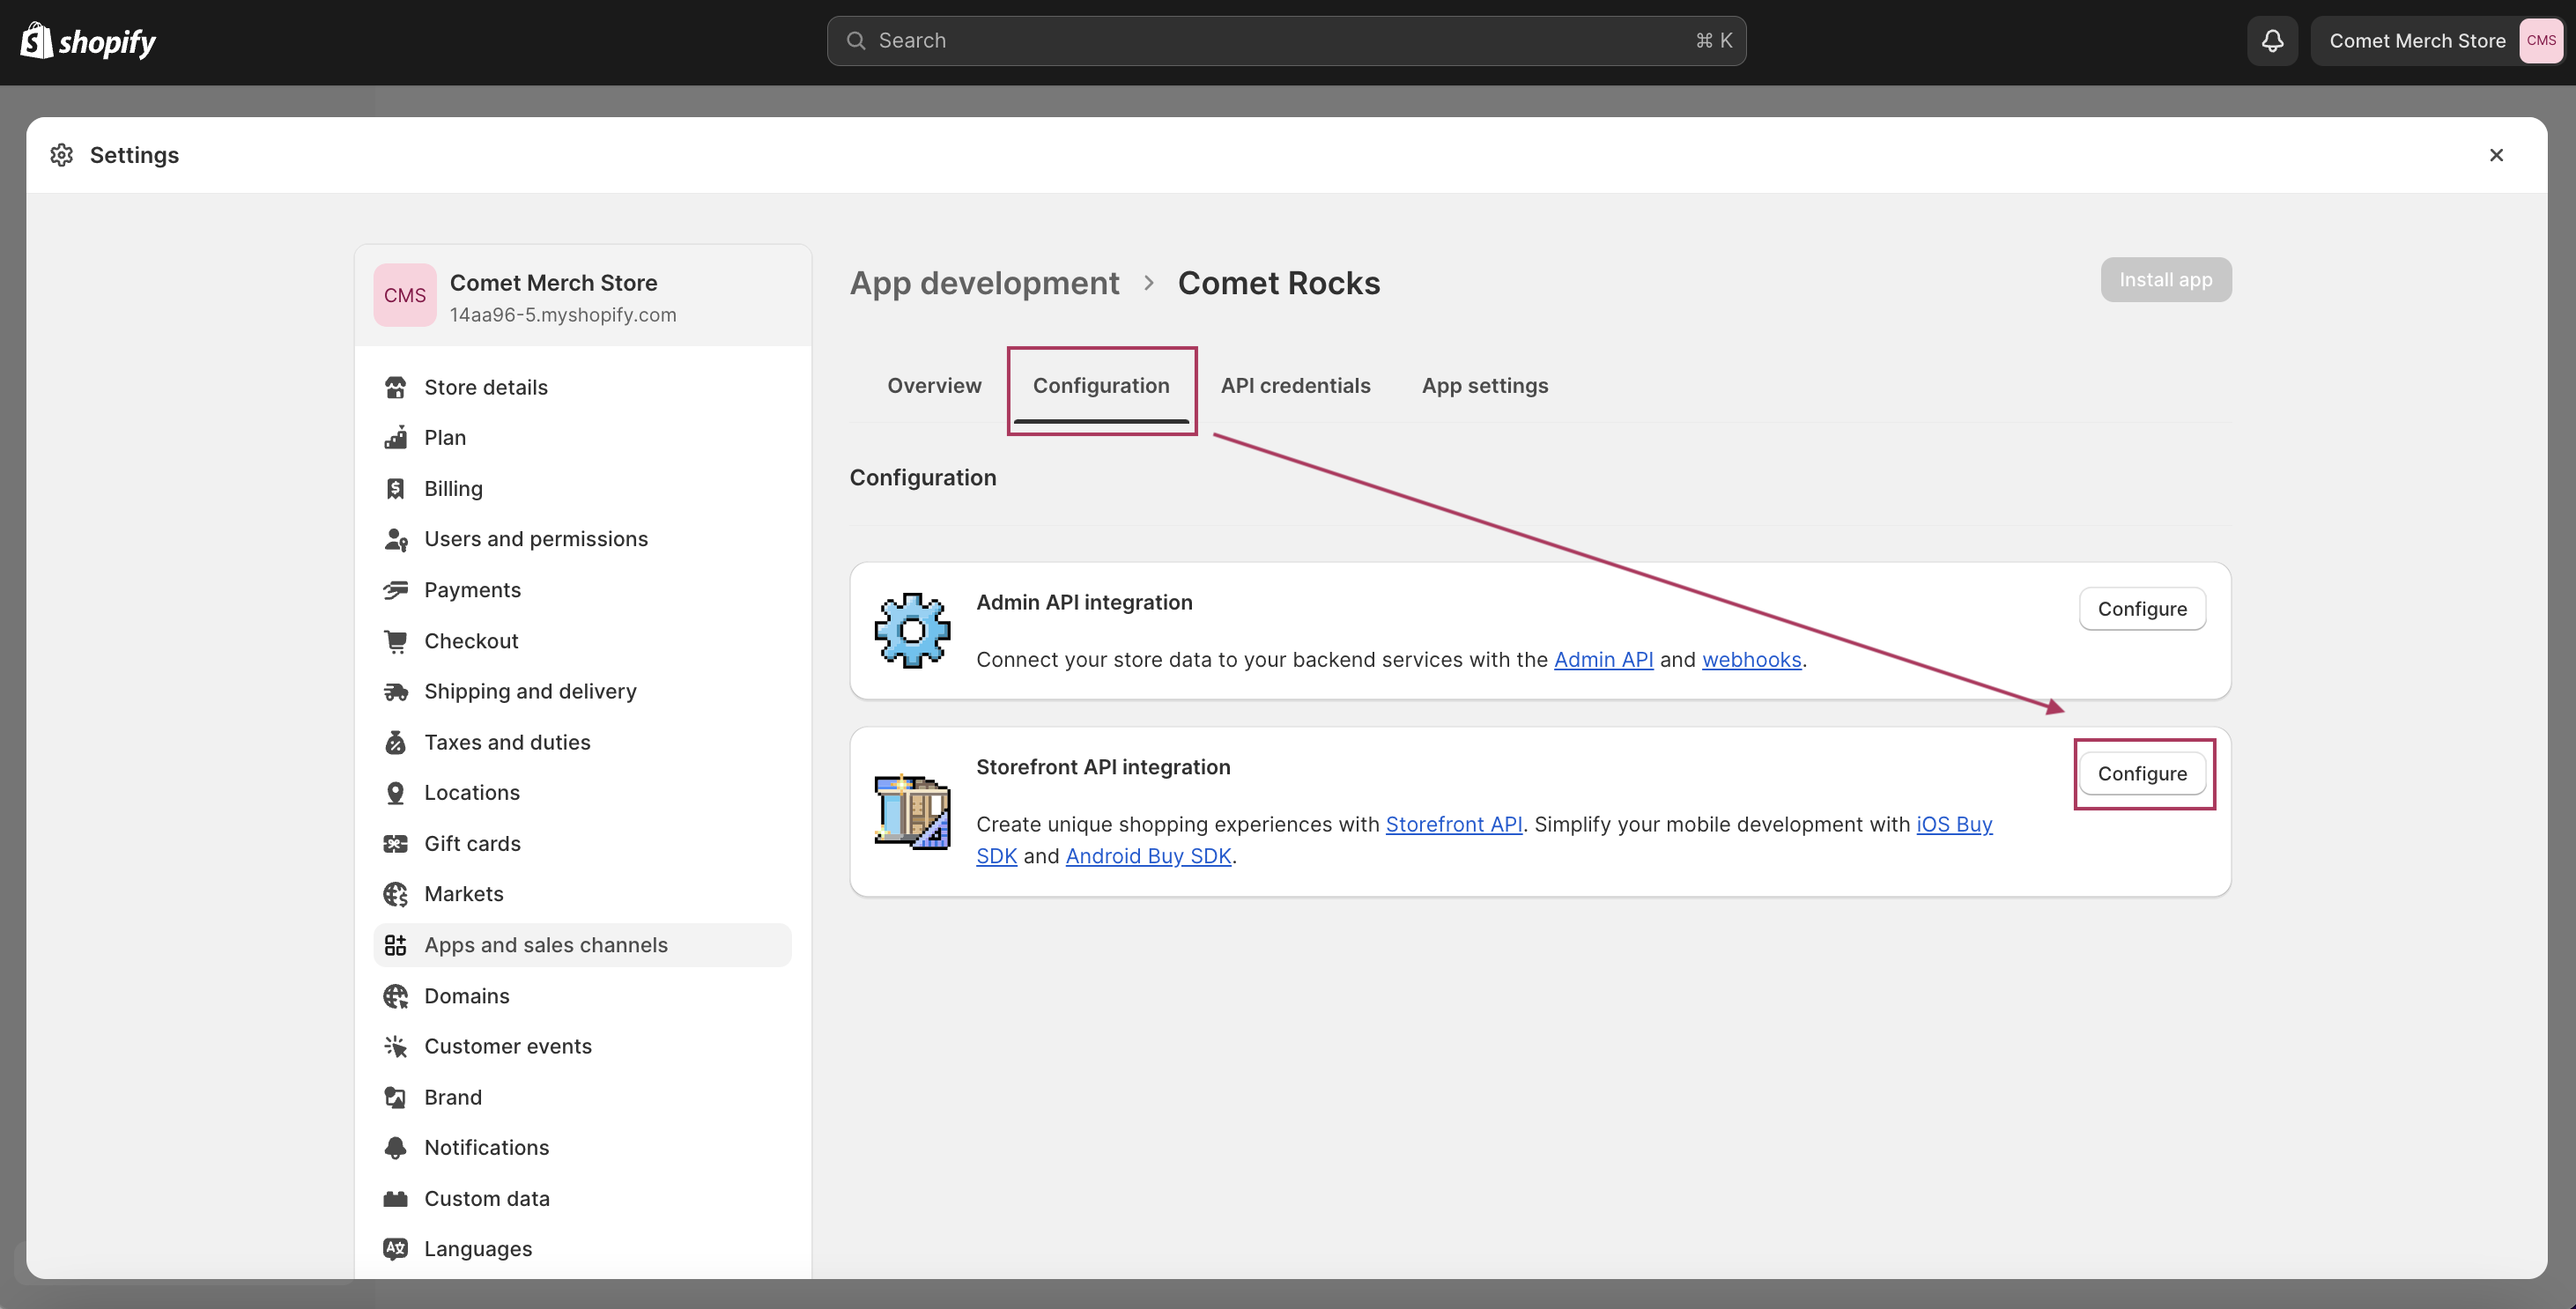Click the Shipping and delivery truck icon
Viewport: 2576px width, 1309px height.
395,691
